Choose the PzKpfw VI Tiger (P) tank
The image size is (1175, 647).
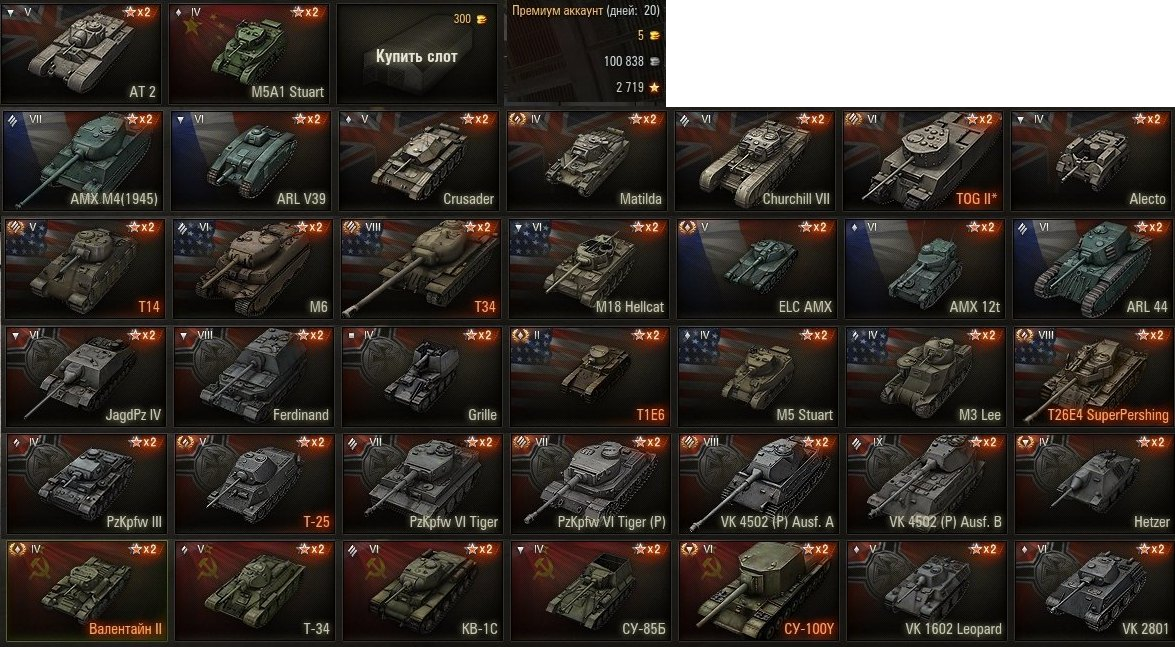589,484
